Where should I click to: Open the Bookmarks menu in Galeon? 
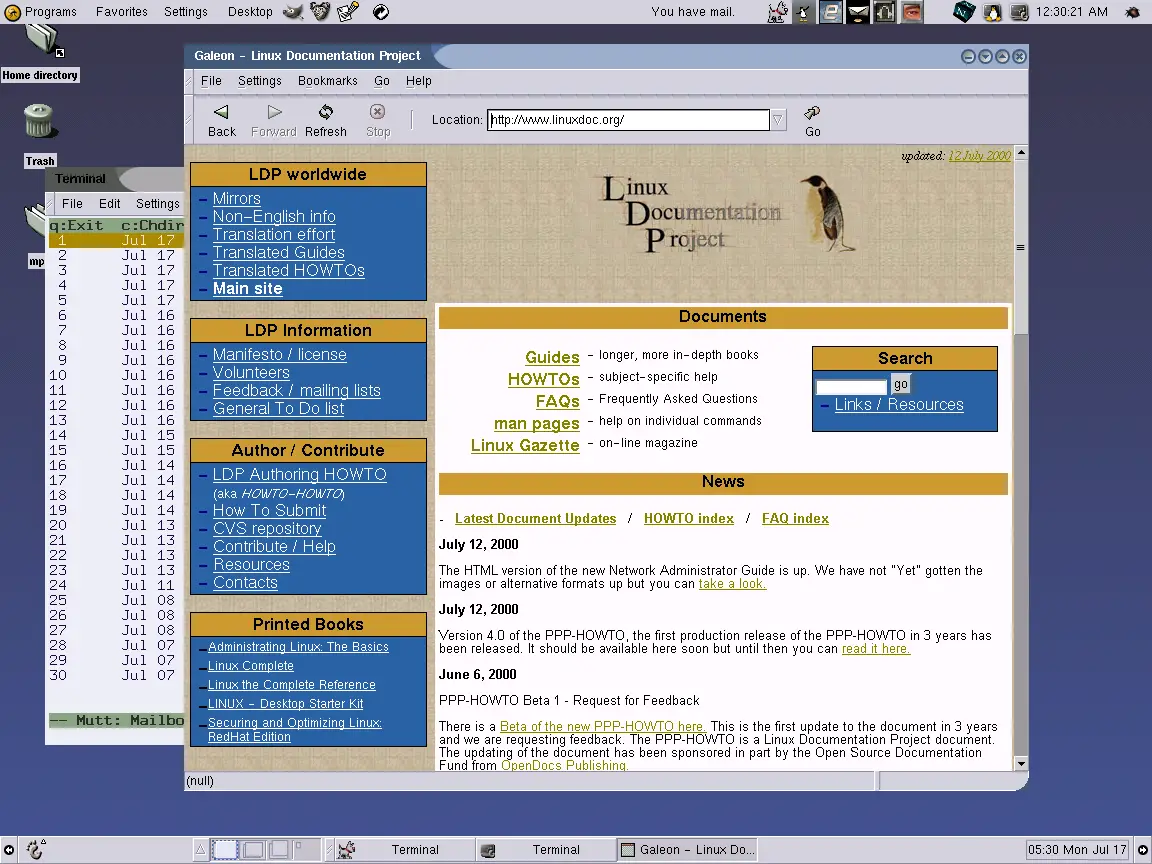tap(327, 81)
